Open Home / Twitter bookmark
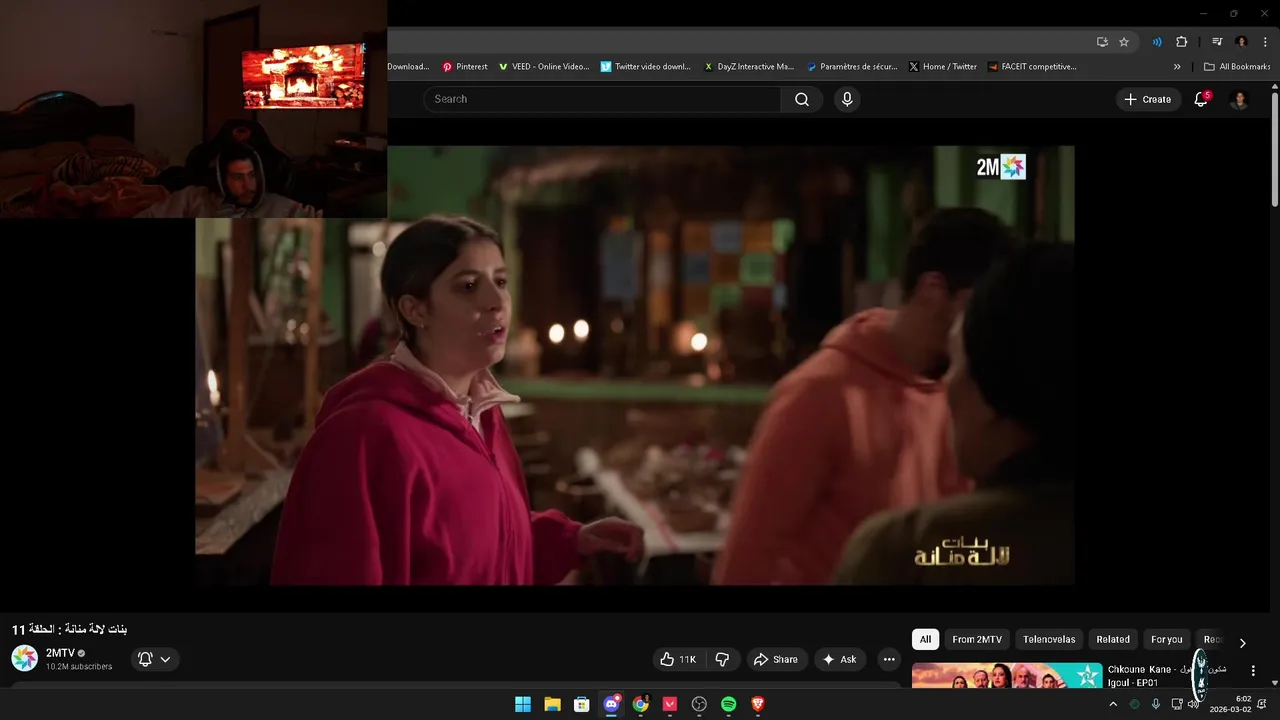Viewport: 1280px width, 720px height. point(943,67)
